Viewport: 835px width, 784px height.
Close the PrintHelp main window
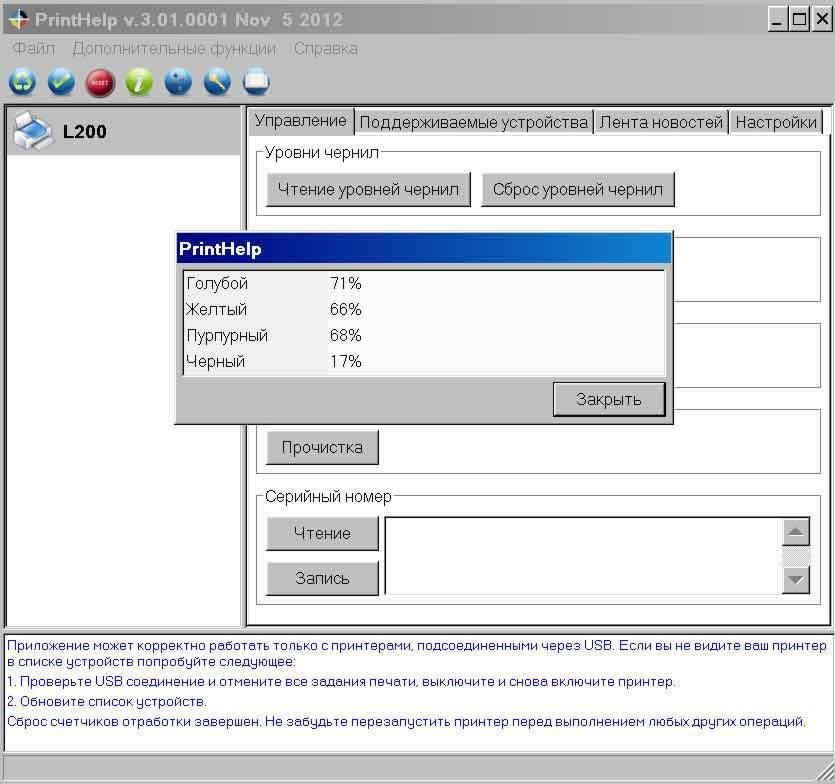[822, 20]
